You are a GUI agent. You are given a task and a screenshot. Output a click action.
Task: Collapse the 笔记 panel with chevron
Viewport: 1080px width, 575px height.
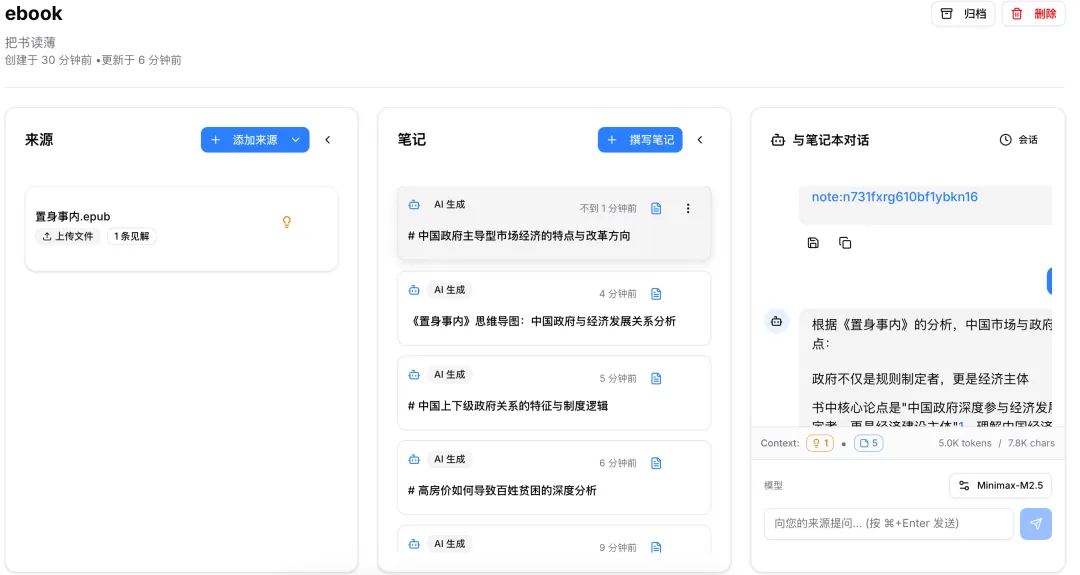[x=700, y=140]
